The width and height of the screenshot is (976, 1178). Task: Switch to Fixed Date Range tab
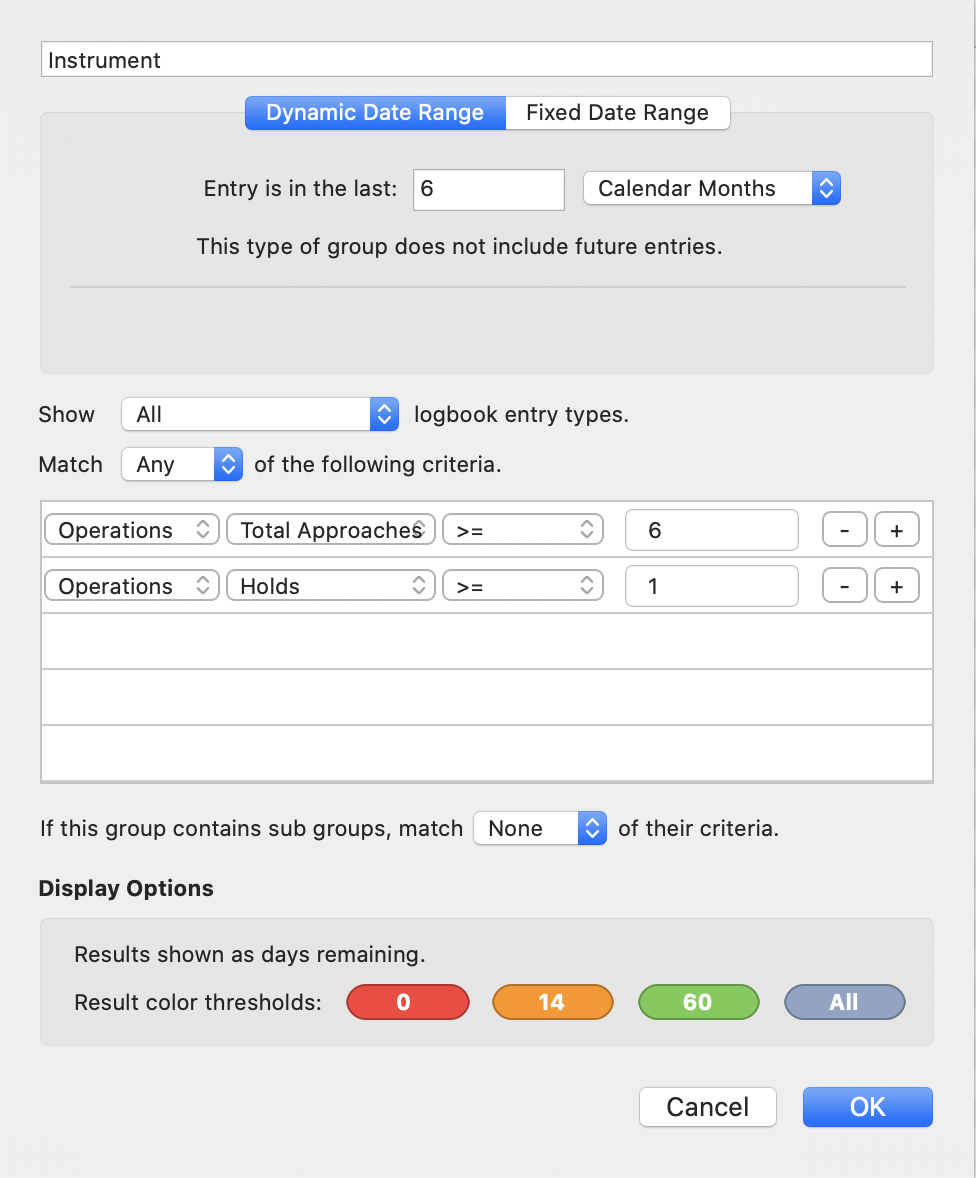pyautogui.click(x=618, y=113)
